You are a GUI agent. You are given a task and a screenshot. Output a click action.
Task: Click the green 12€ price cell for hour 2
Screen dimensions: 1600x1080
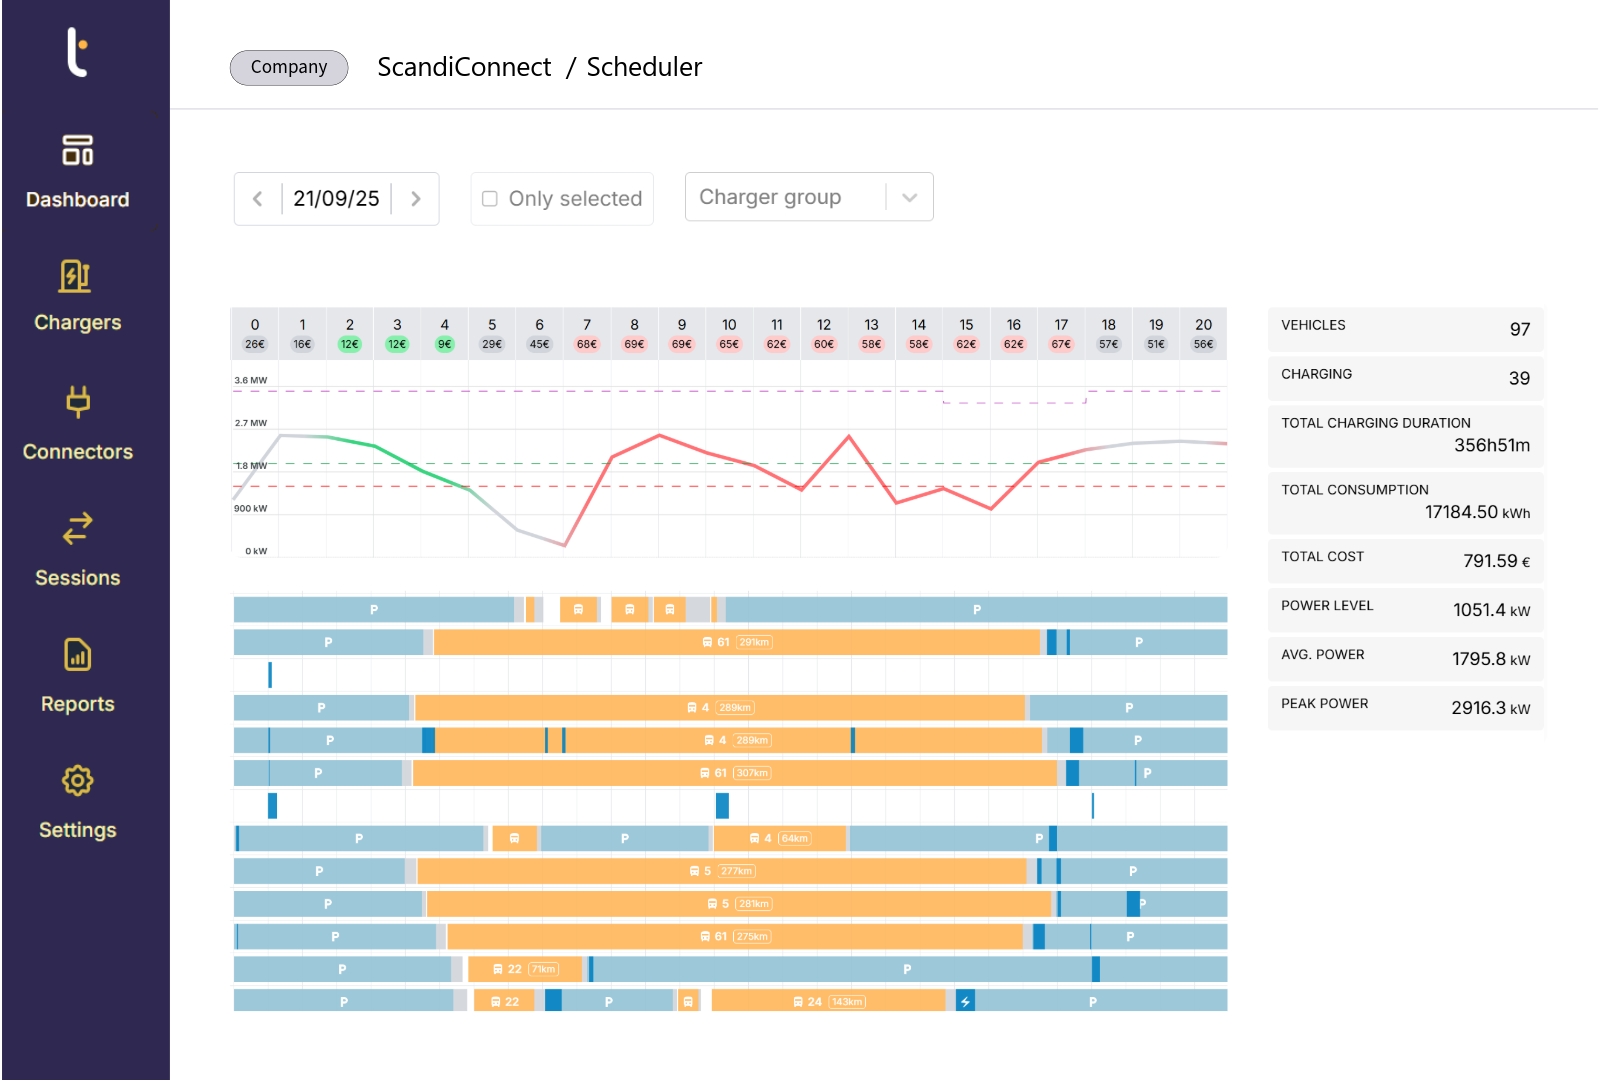tap(349, 344)
